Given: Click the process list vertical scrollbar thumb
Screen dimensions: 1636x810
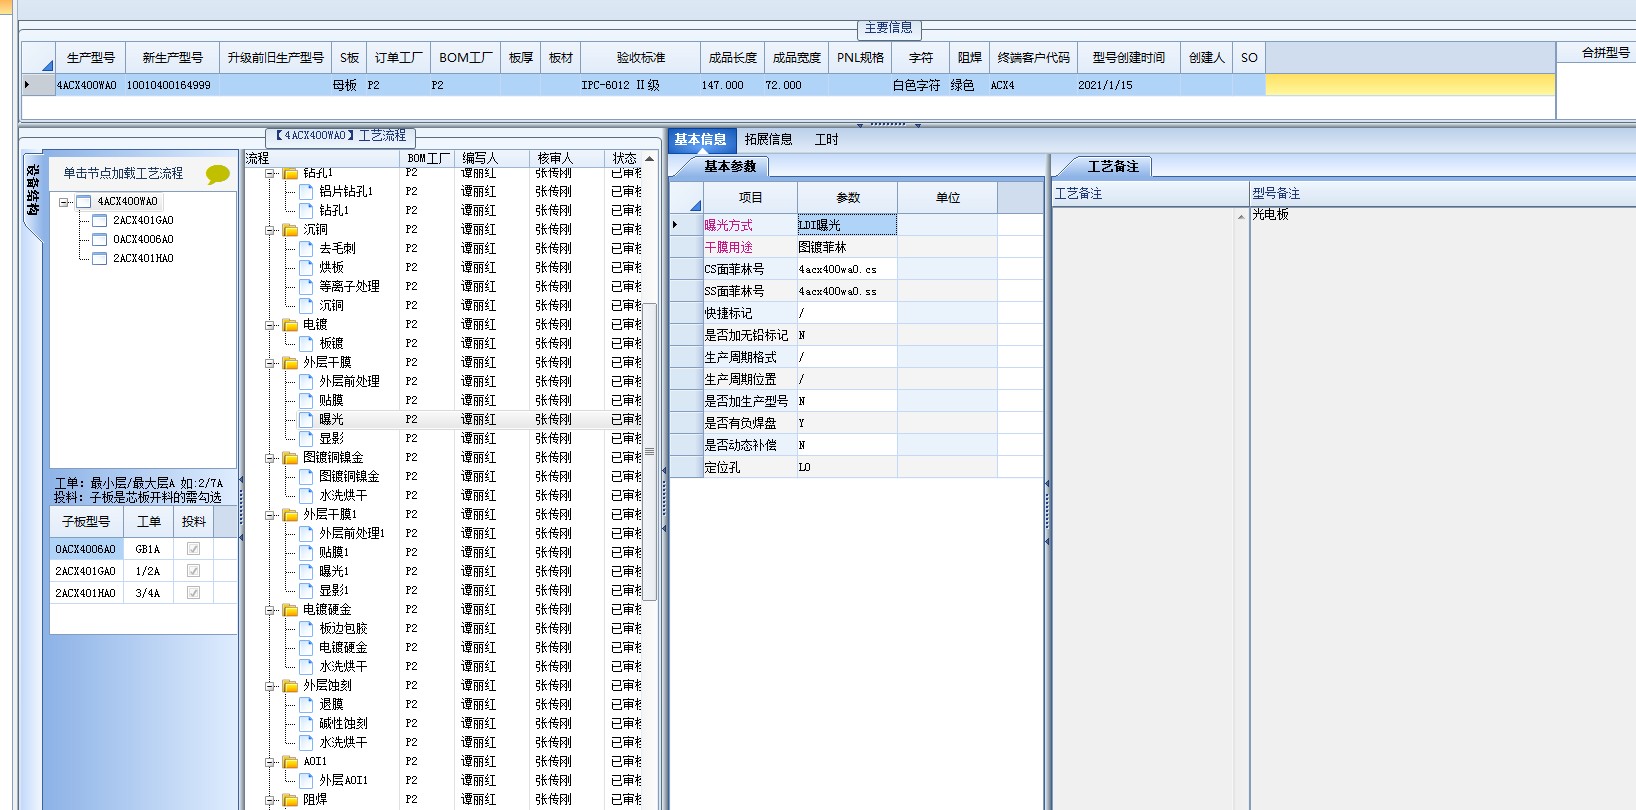Looking at the screenshot, I should tap(649, 451).
